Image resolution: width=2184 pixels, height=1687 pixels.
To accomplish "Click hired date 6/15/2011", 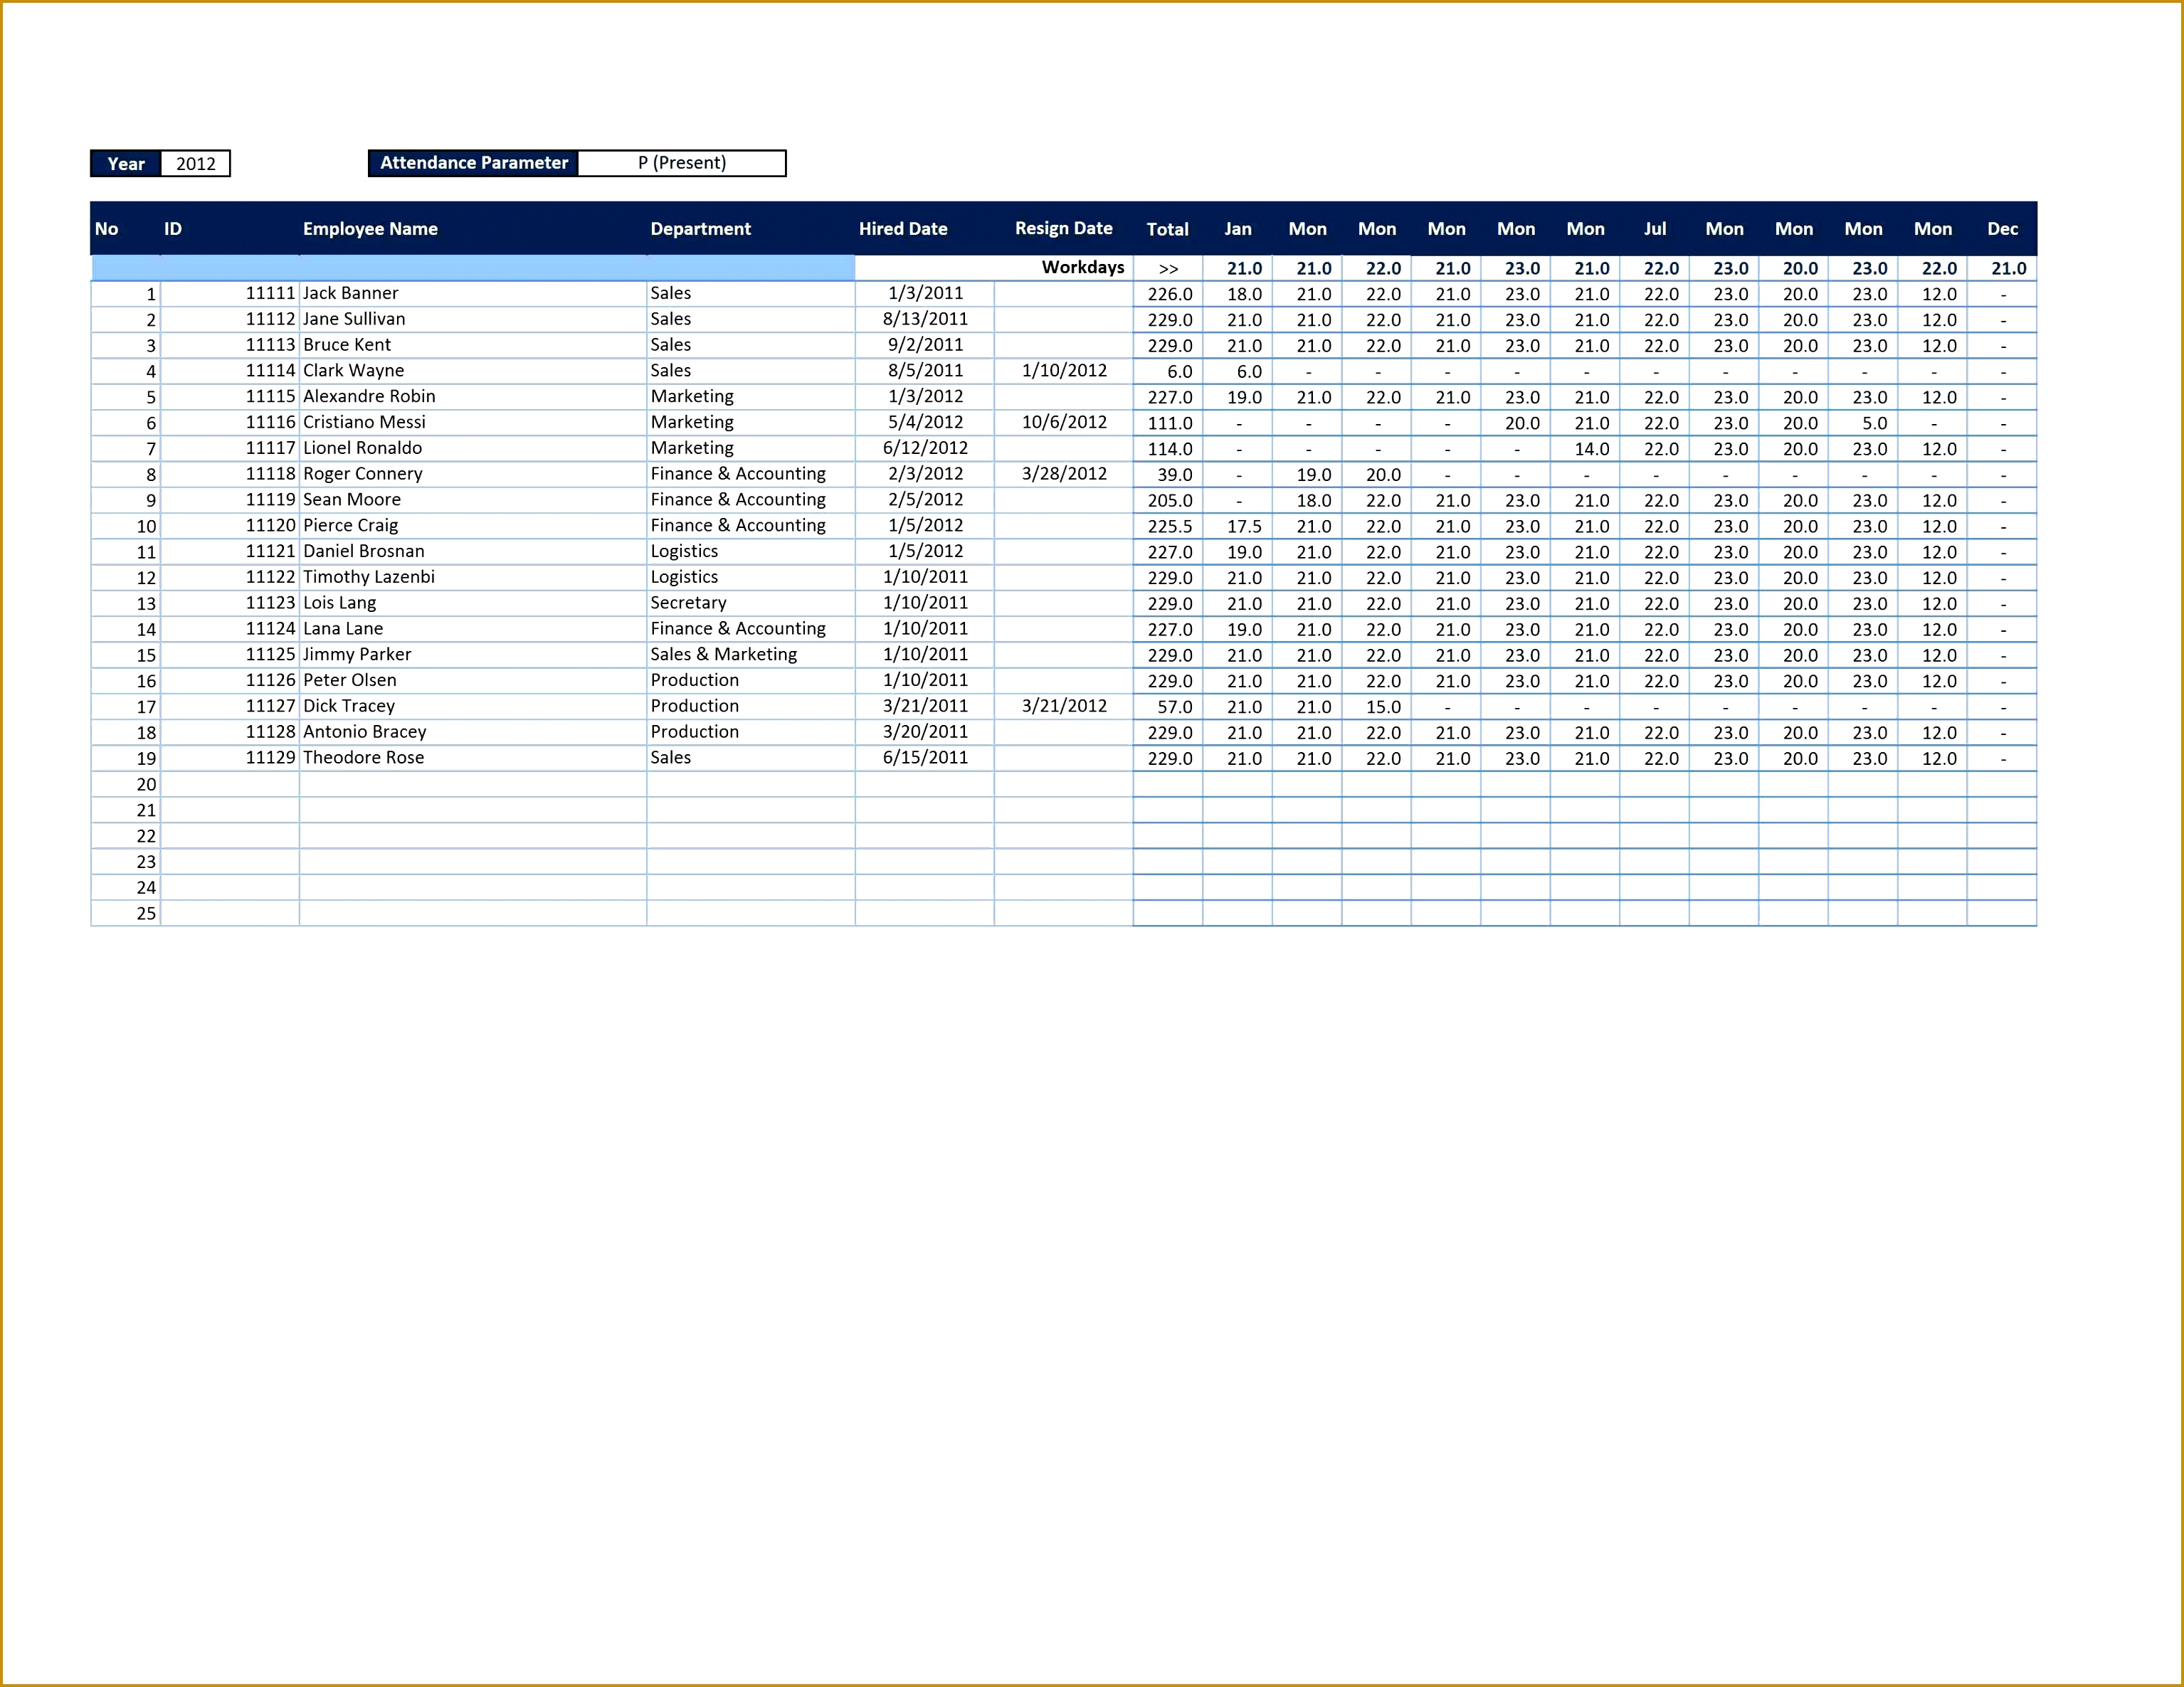I will pyautogui.click(x=925, y=758).
